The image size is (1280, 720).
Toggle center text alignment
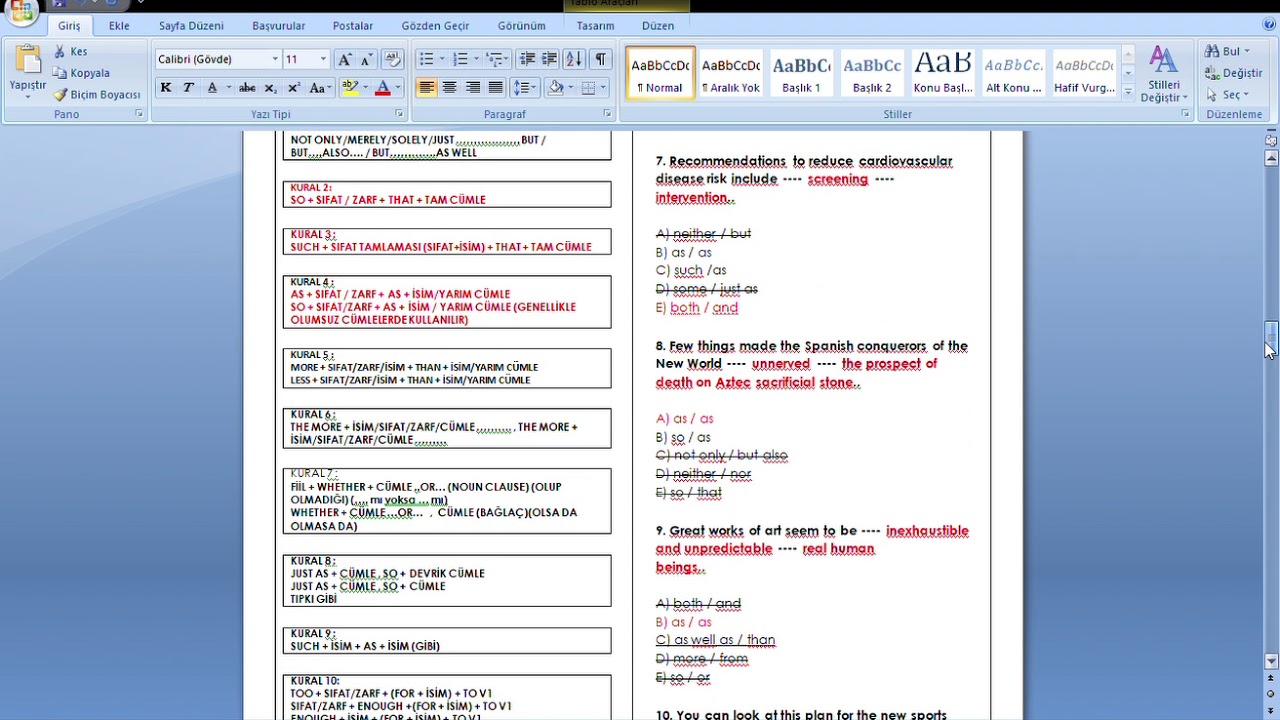(449, 88)
